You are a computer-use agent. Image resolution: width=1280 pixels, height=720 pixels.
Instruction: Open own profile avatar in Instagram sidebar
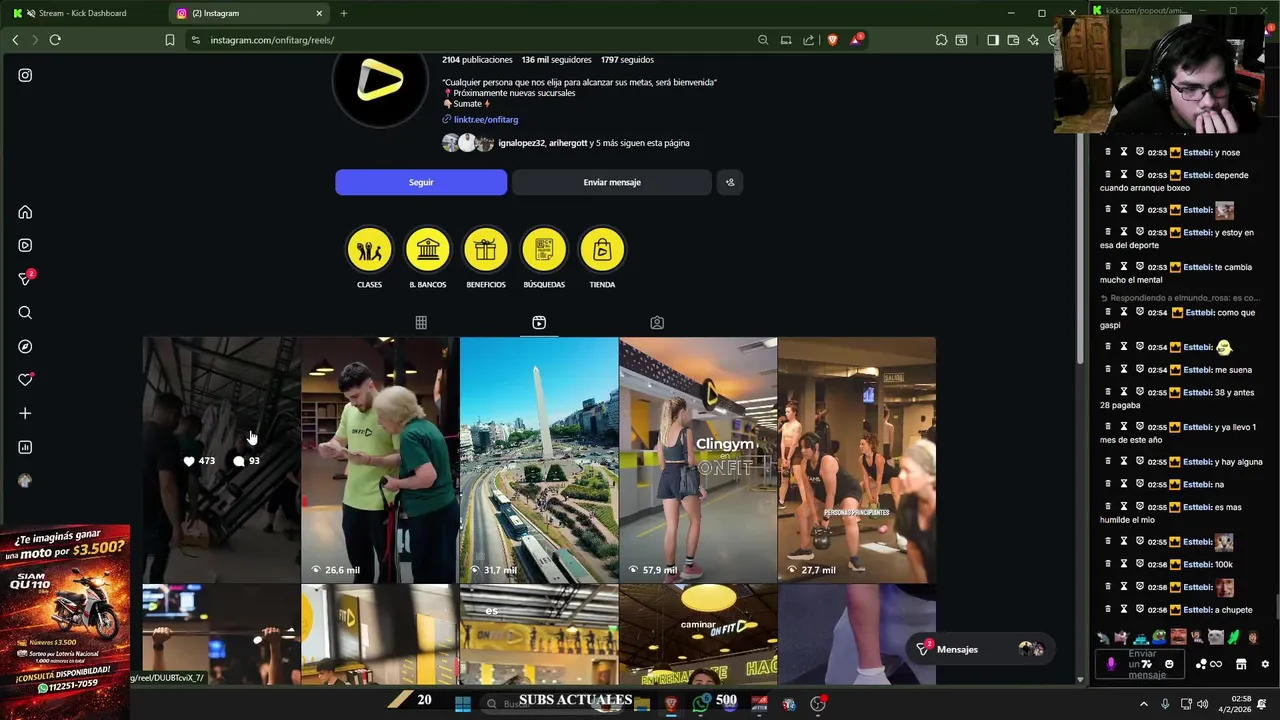[x=25, y=481]
